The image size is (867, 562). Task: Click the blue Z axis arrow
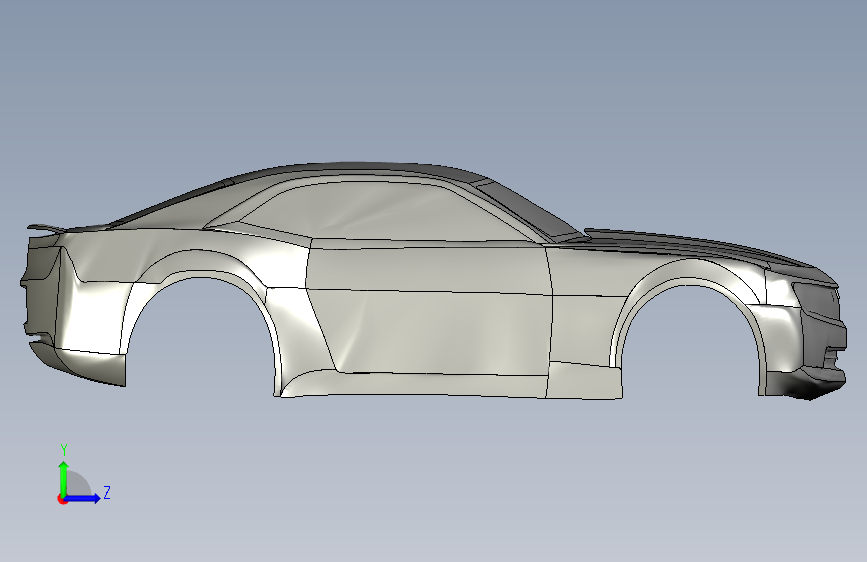pyautogui.click(x=83, y=498)
